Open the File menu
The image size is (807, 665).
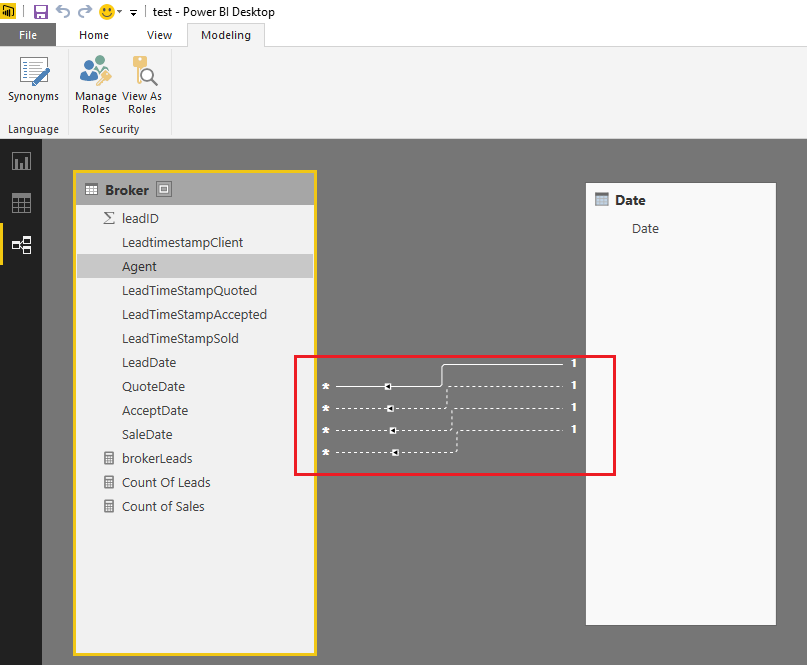(28, 35)
